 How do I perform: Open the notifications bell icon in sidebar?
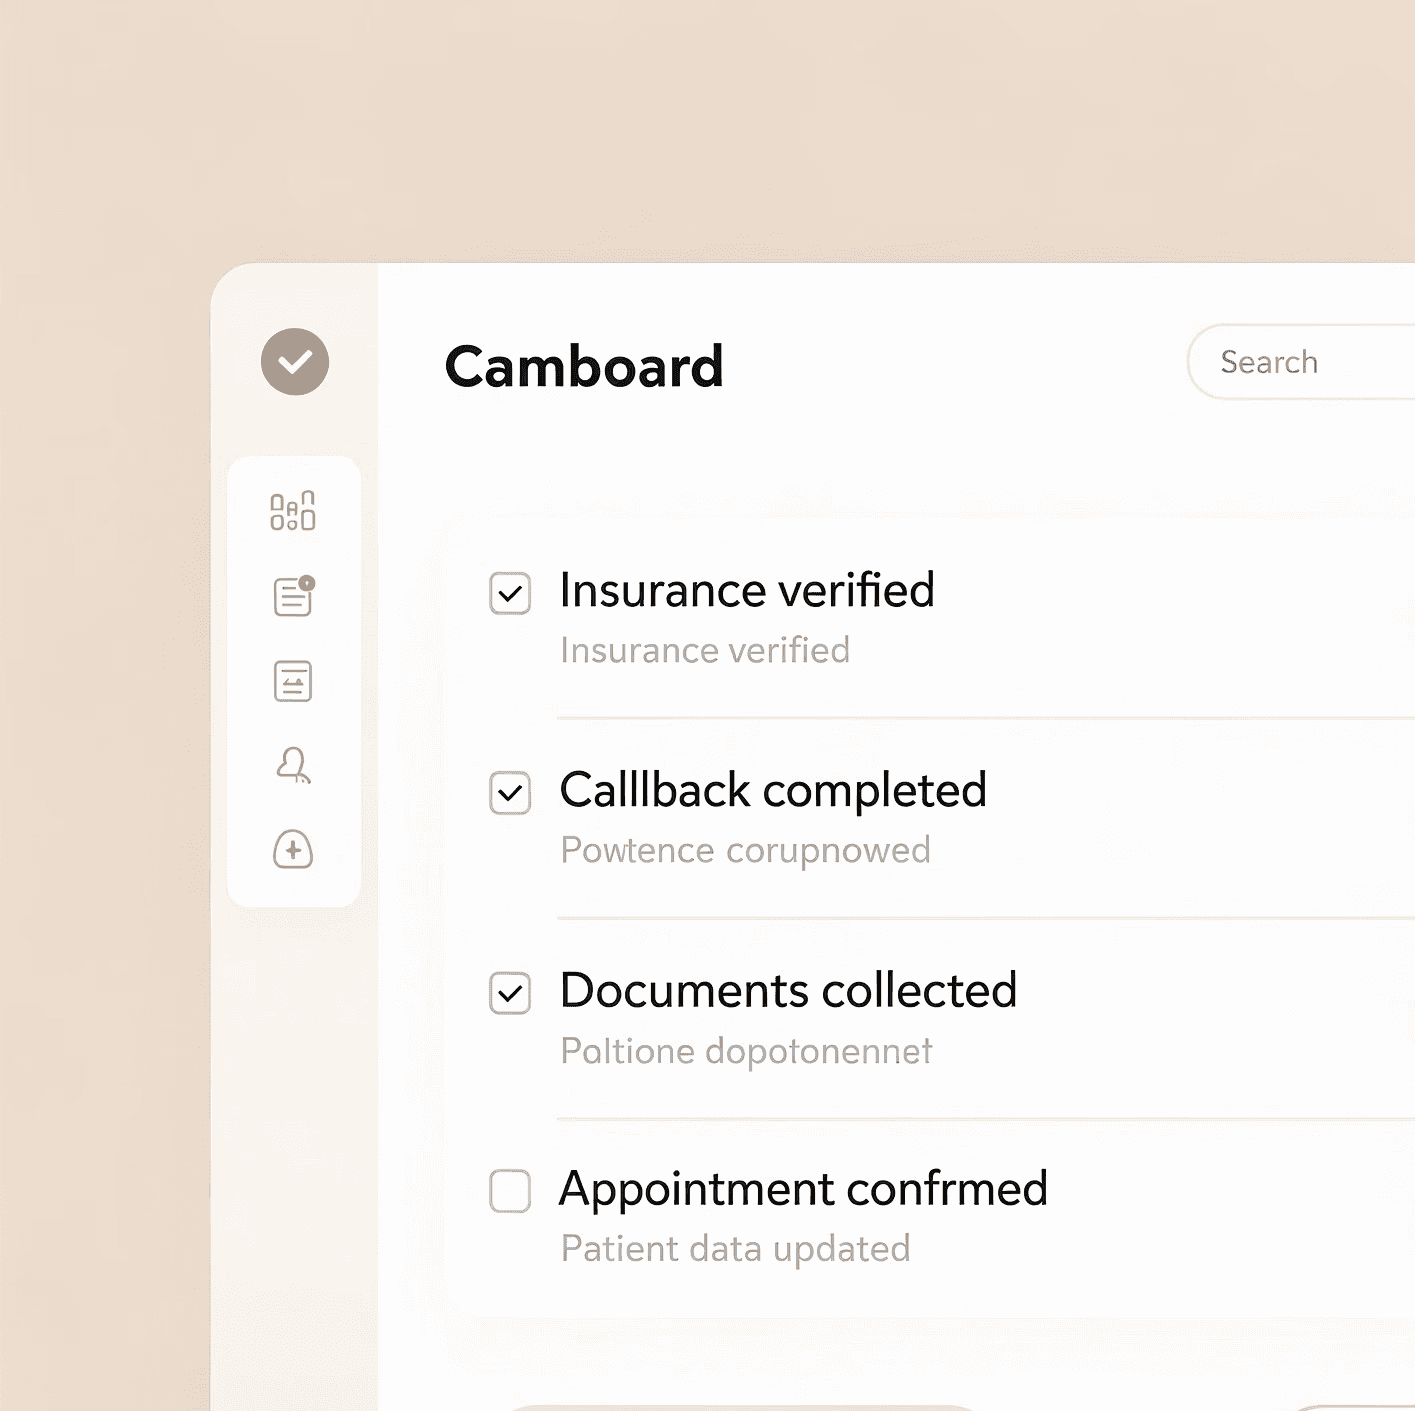(293, 765)
